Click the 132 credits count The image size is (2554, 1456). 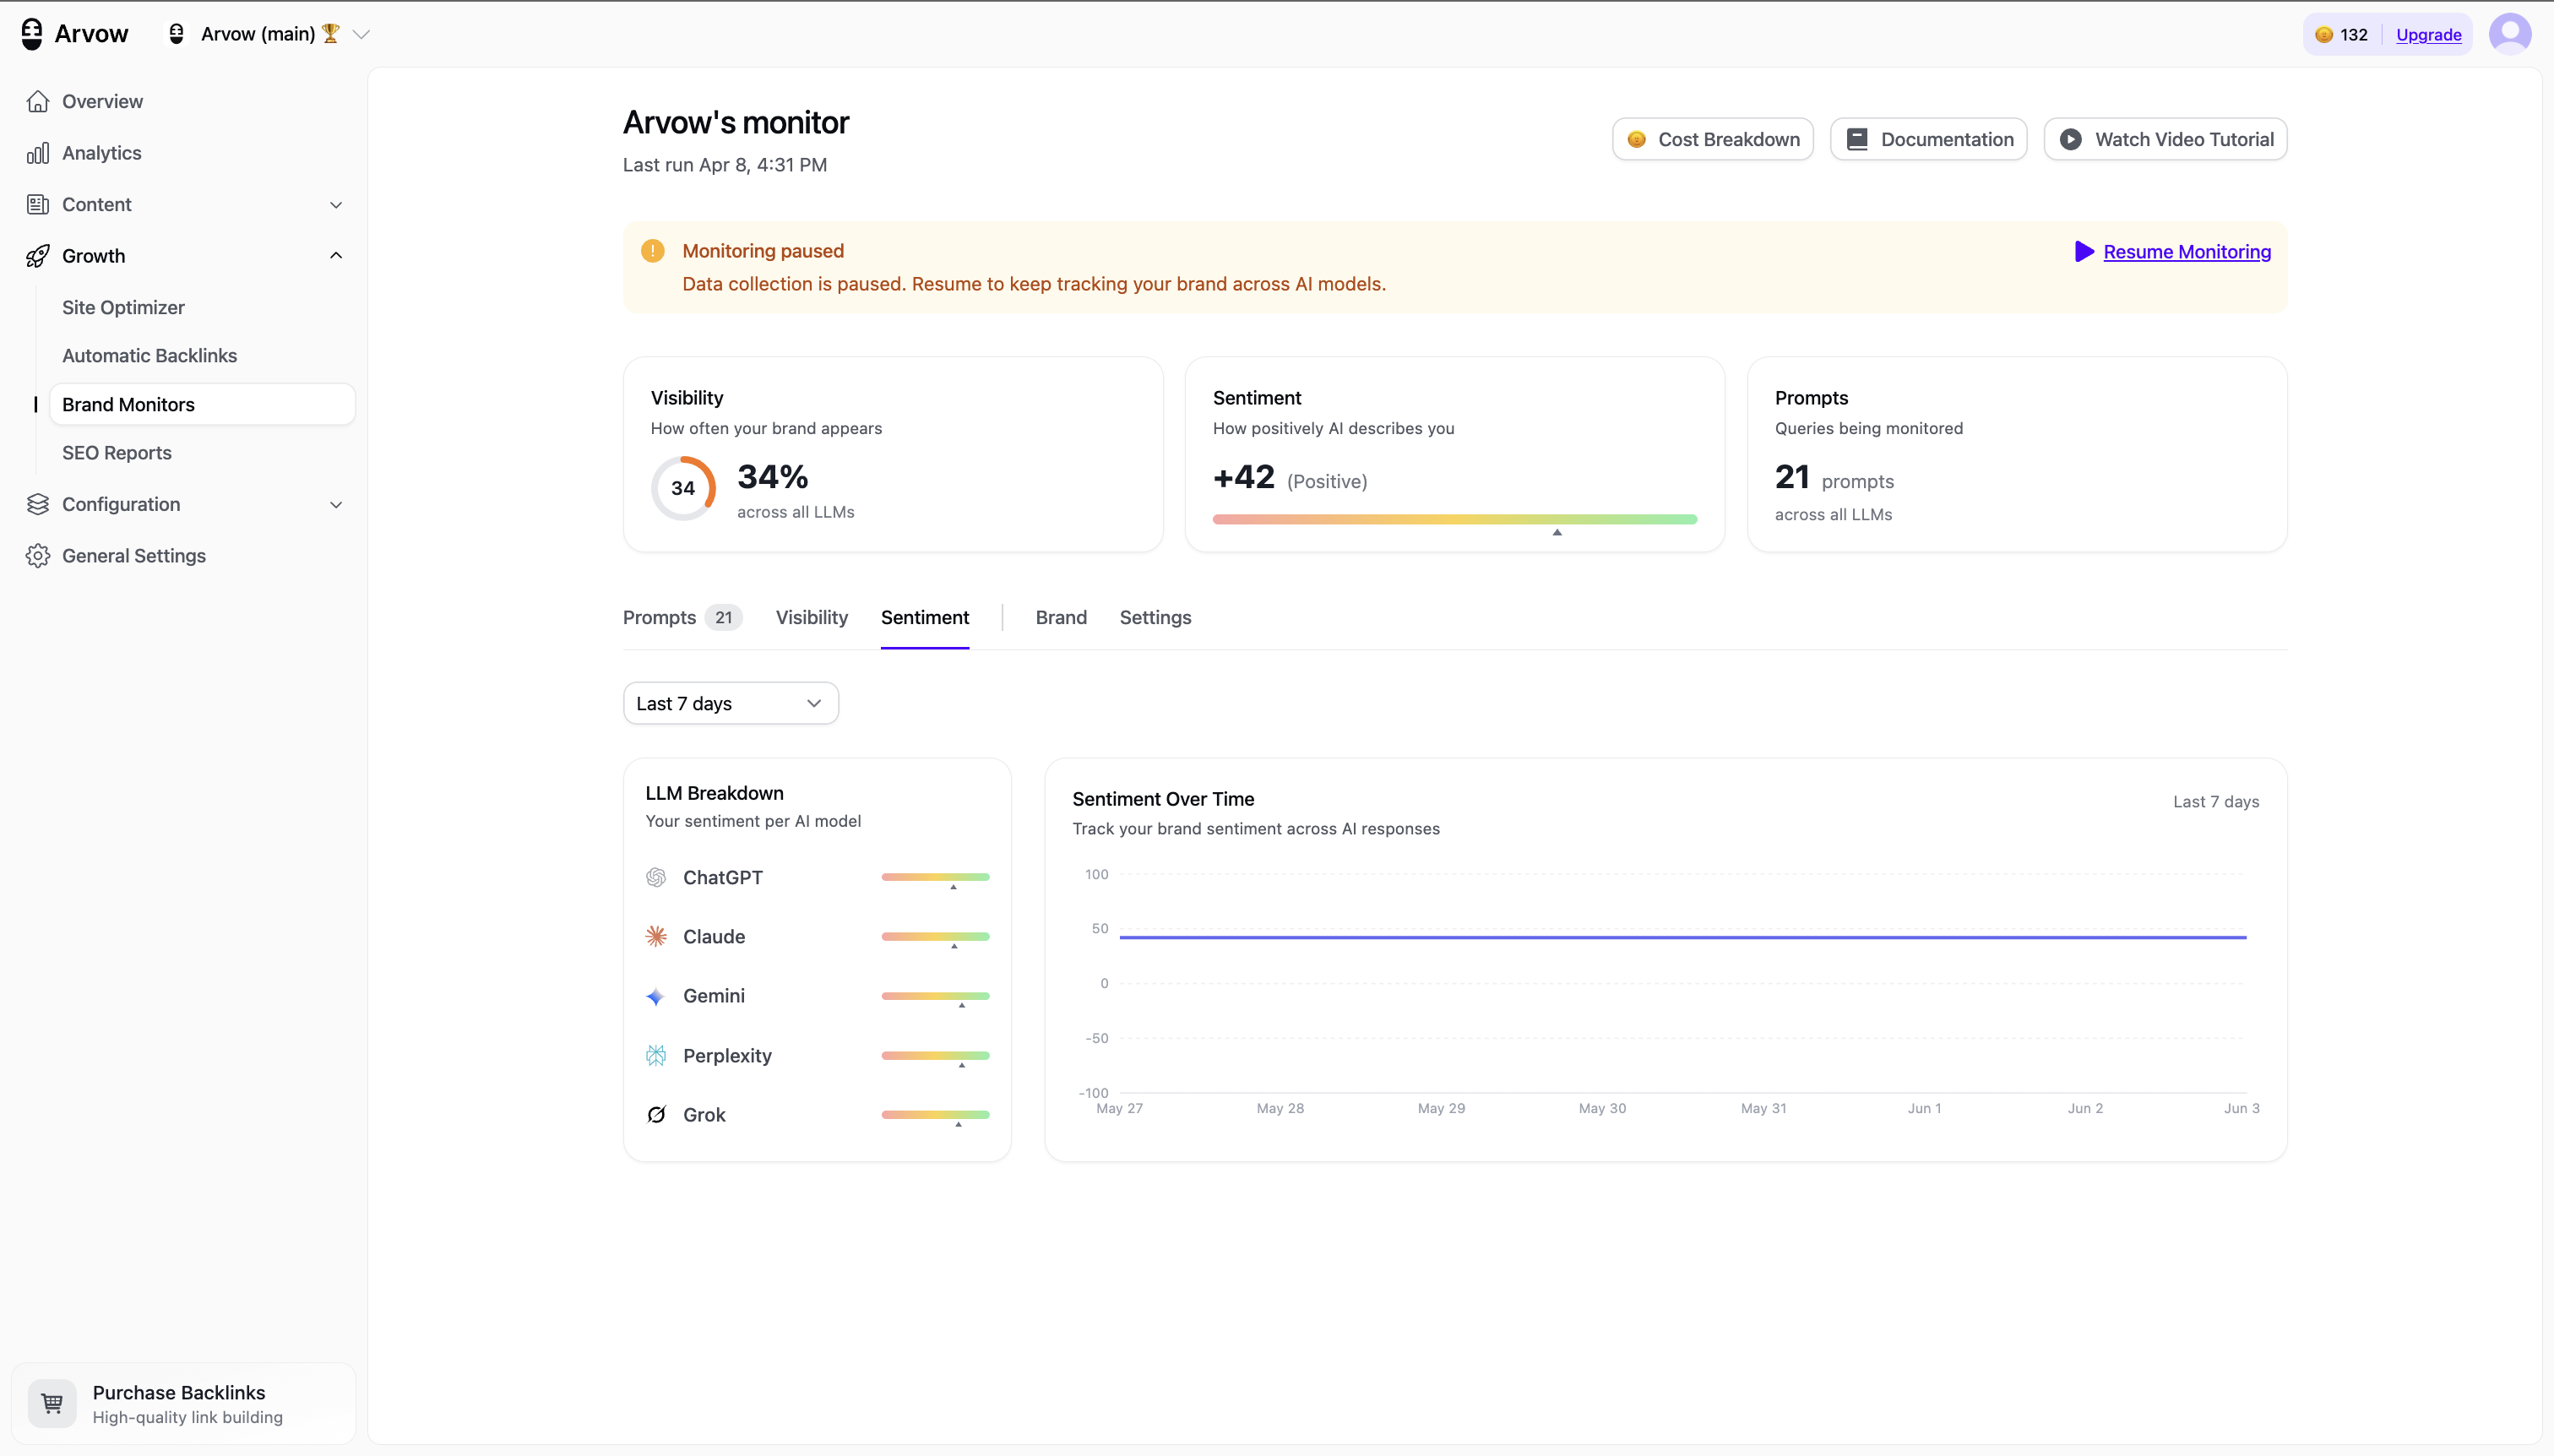coord(2354,35)
